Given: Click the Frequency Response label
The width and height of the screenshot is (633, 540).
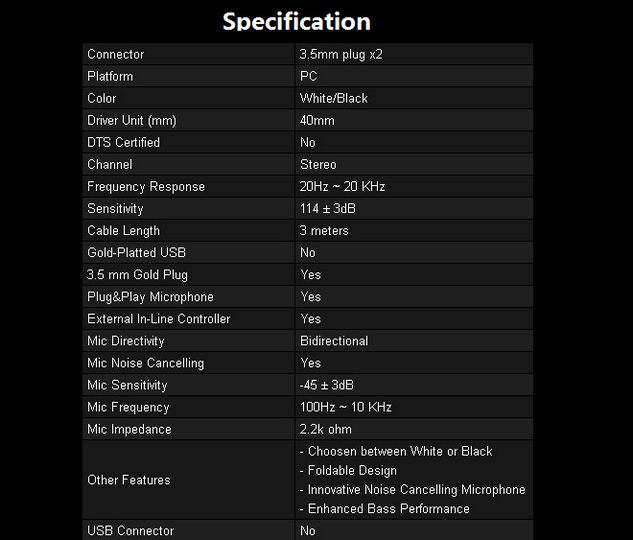Looking at the screenshot, I should 146,186.
